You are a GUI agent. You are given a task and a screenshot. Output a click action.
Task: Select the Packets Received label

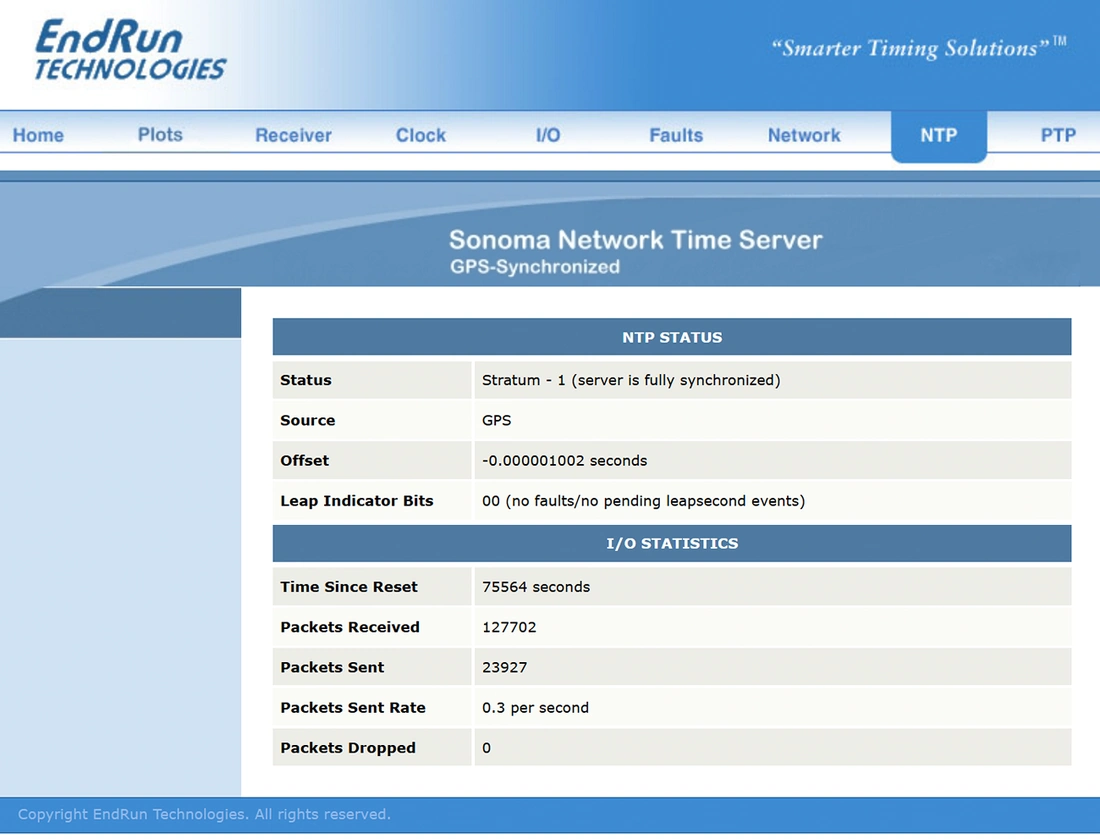349,627
